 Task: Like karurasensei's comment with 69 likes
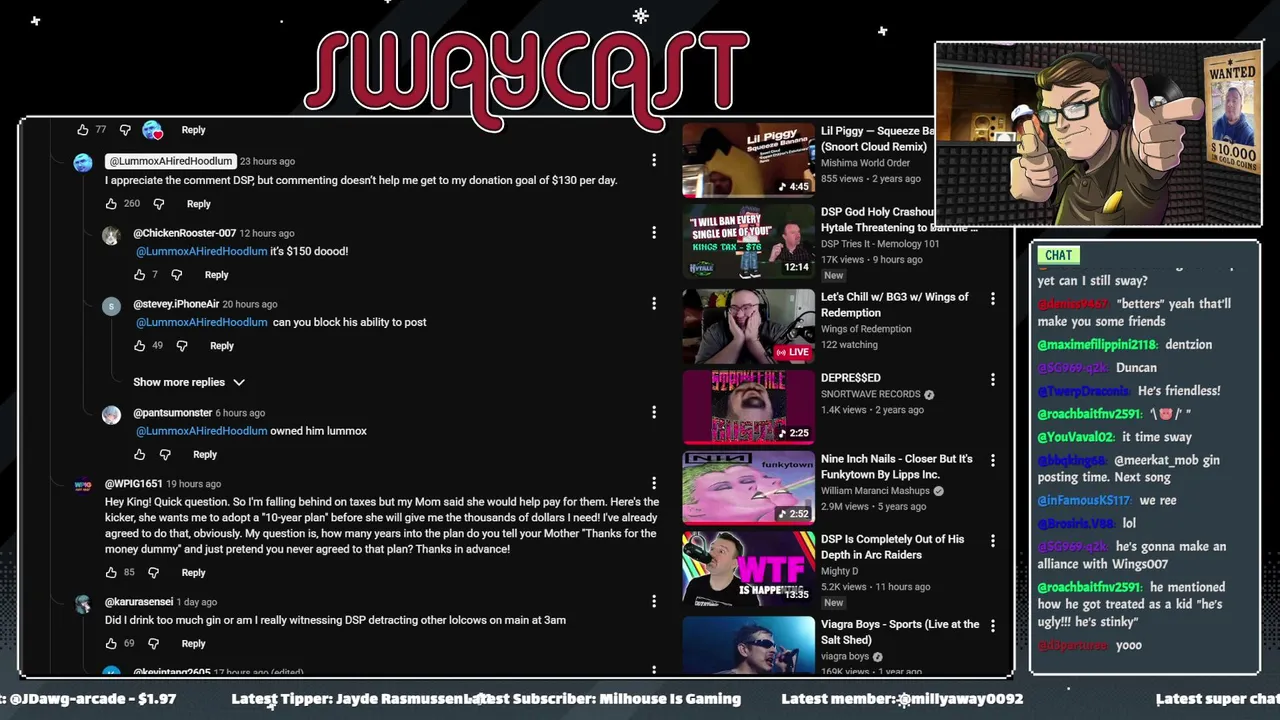111,644
